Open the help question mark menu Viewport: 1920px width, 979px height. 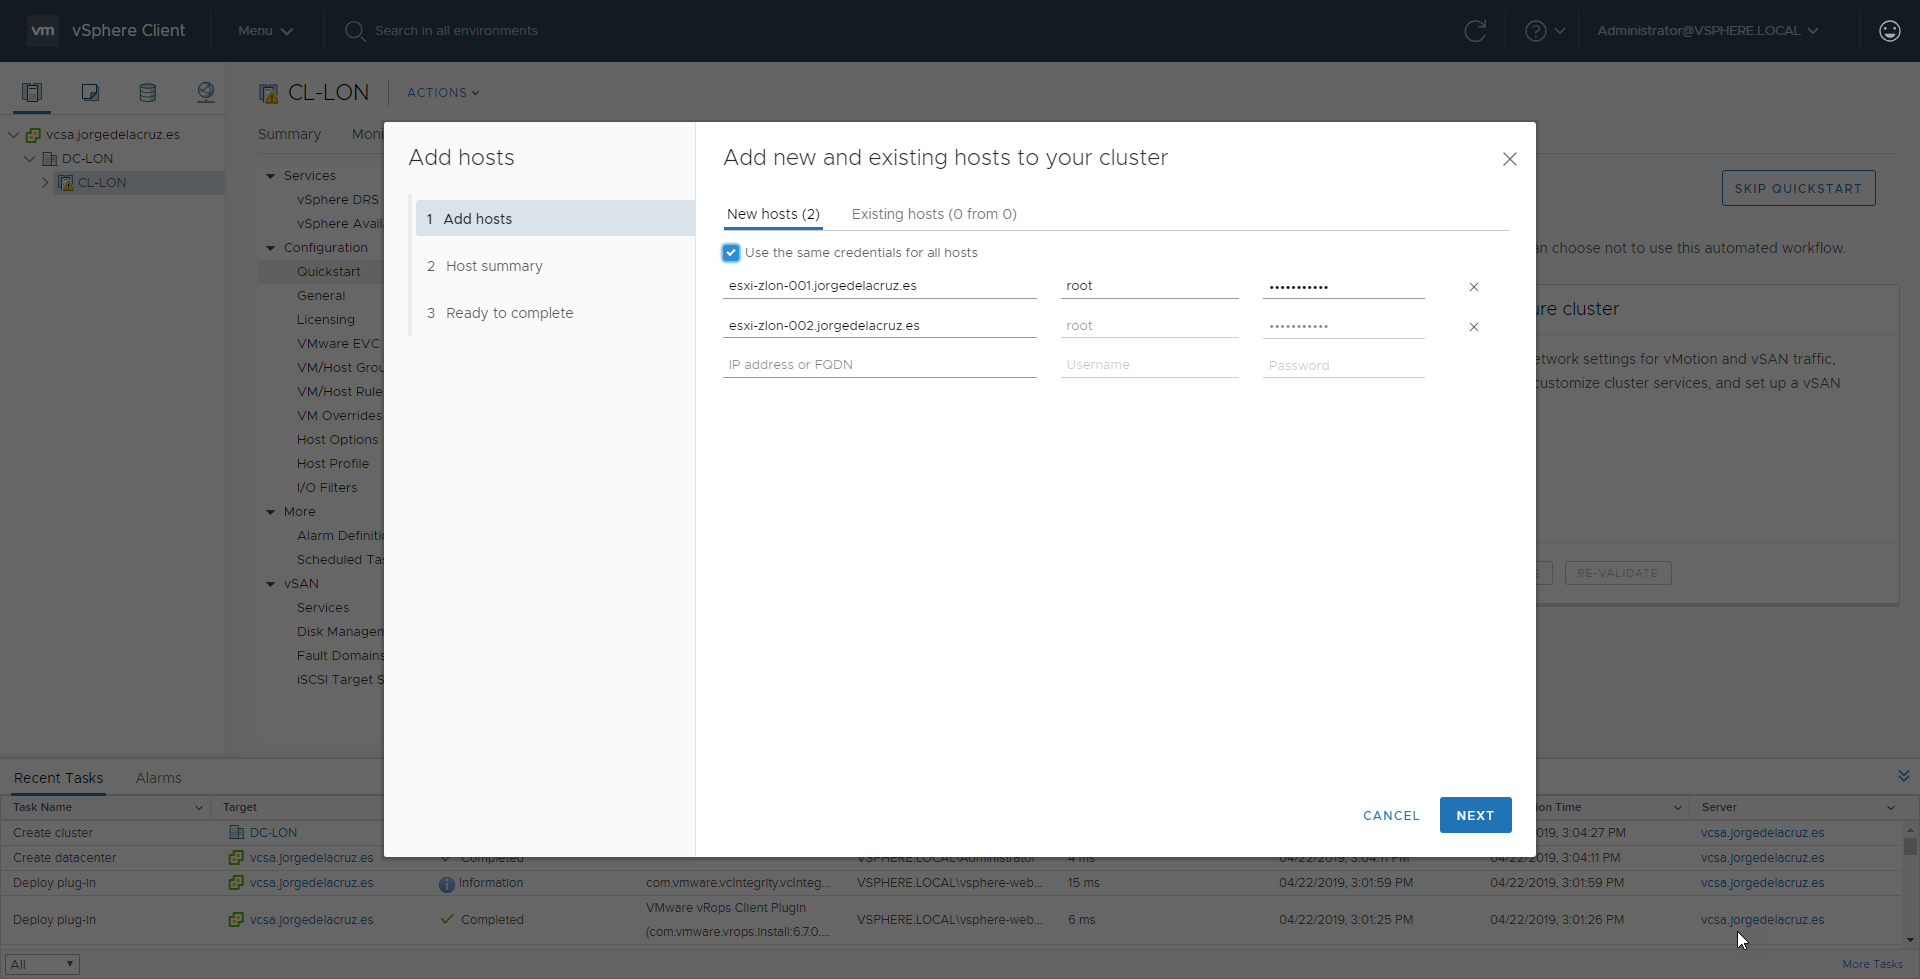click(1544, 31)
